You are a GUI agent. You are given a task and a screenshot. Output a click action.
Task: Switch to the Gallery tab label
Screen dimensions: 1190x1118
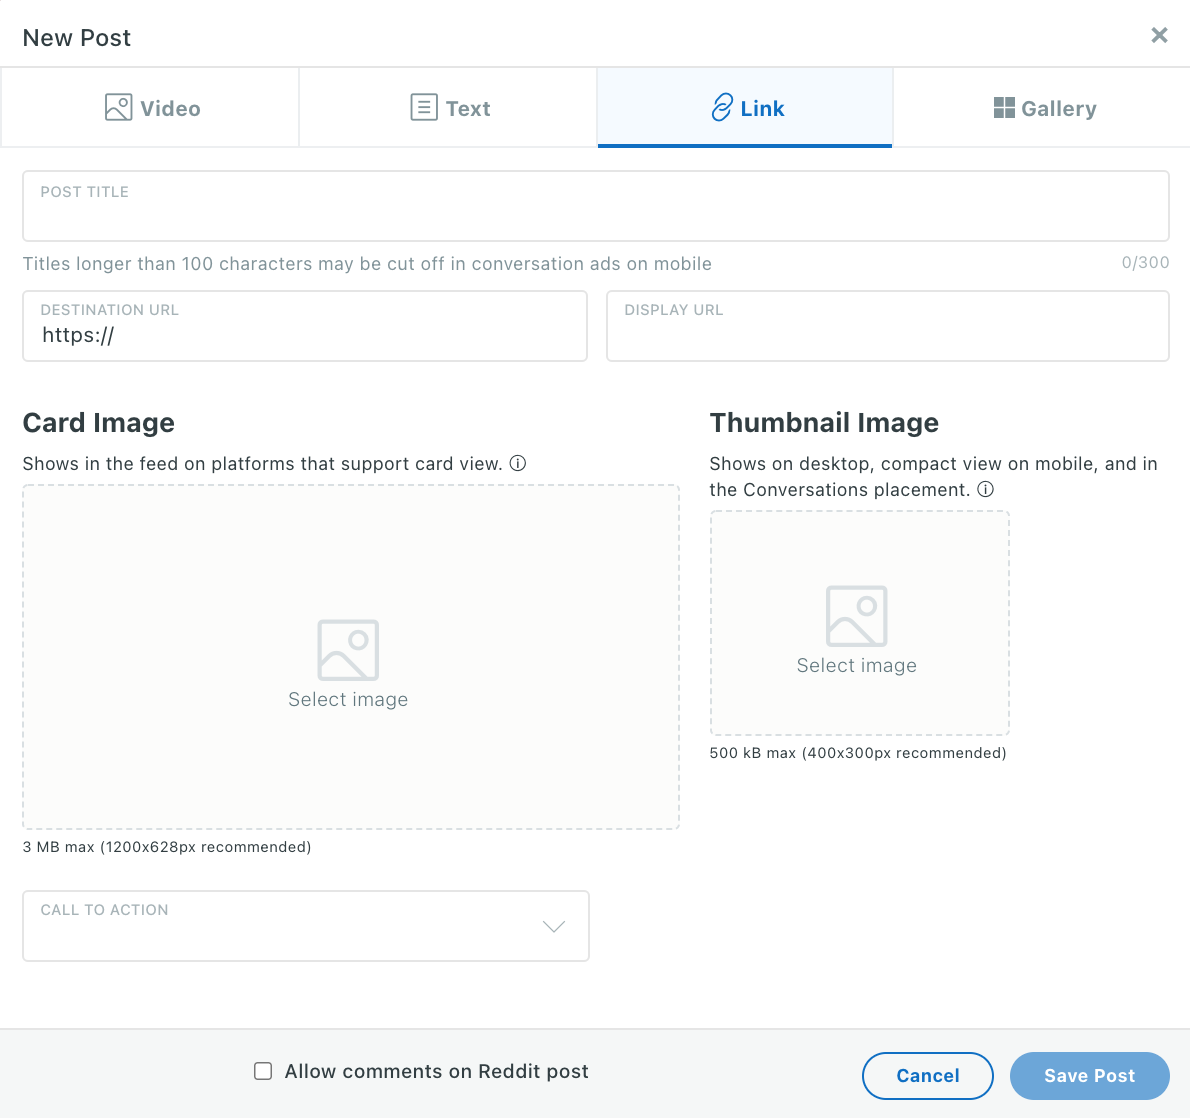(x=1059, y=109)
